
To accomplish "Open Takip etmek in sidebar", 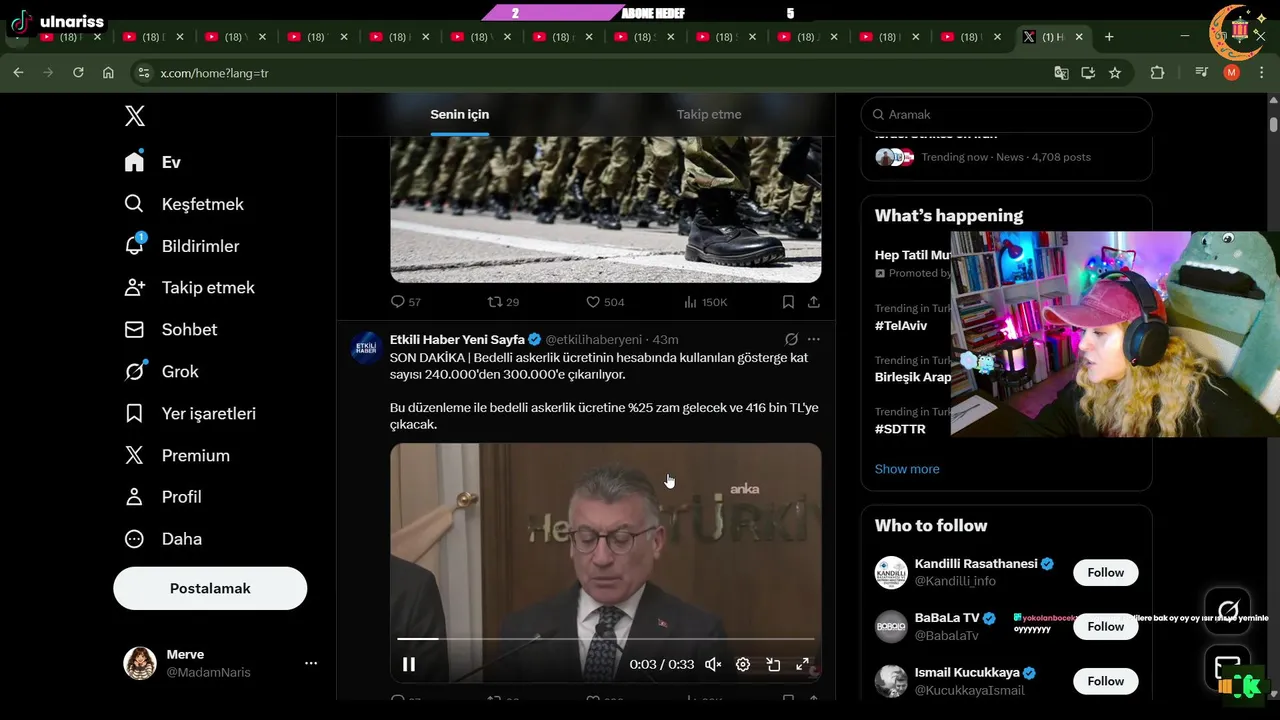I will (x=189, y=288).
